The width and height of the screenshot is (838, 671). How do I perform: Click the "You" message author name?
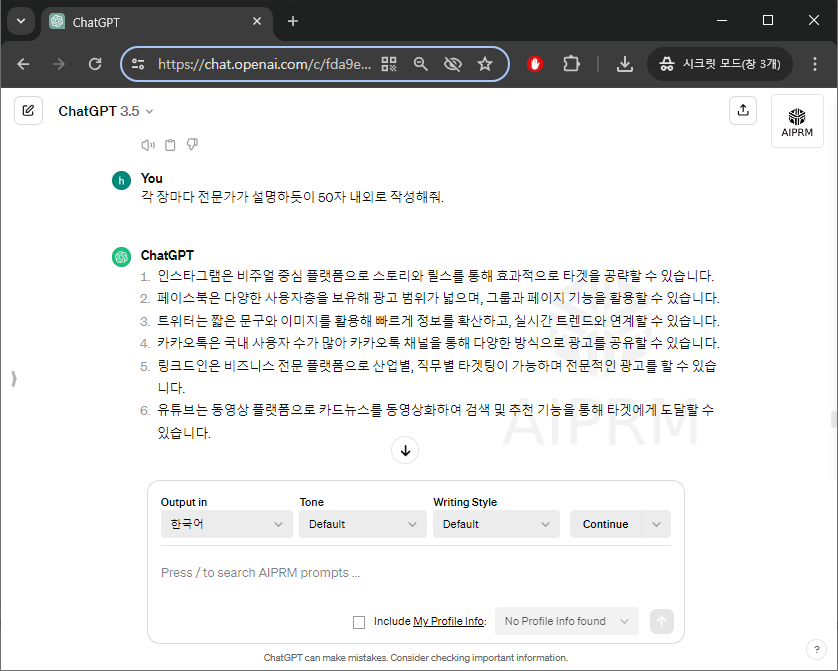coord(152,178)
